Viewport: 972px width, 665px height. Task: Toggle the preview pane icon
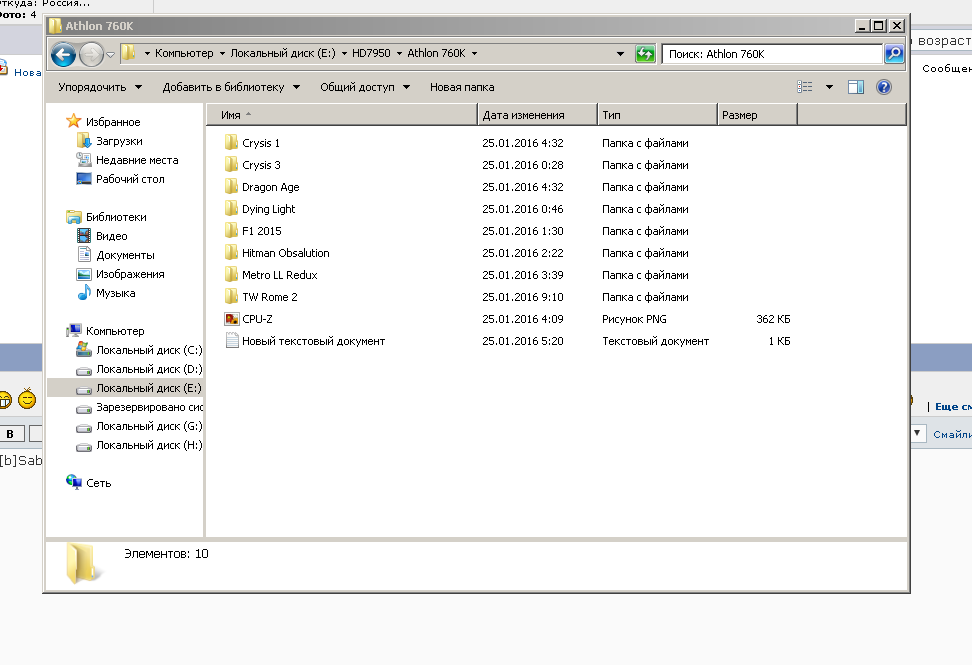(x=855, y=87)
